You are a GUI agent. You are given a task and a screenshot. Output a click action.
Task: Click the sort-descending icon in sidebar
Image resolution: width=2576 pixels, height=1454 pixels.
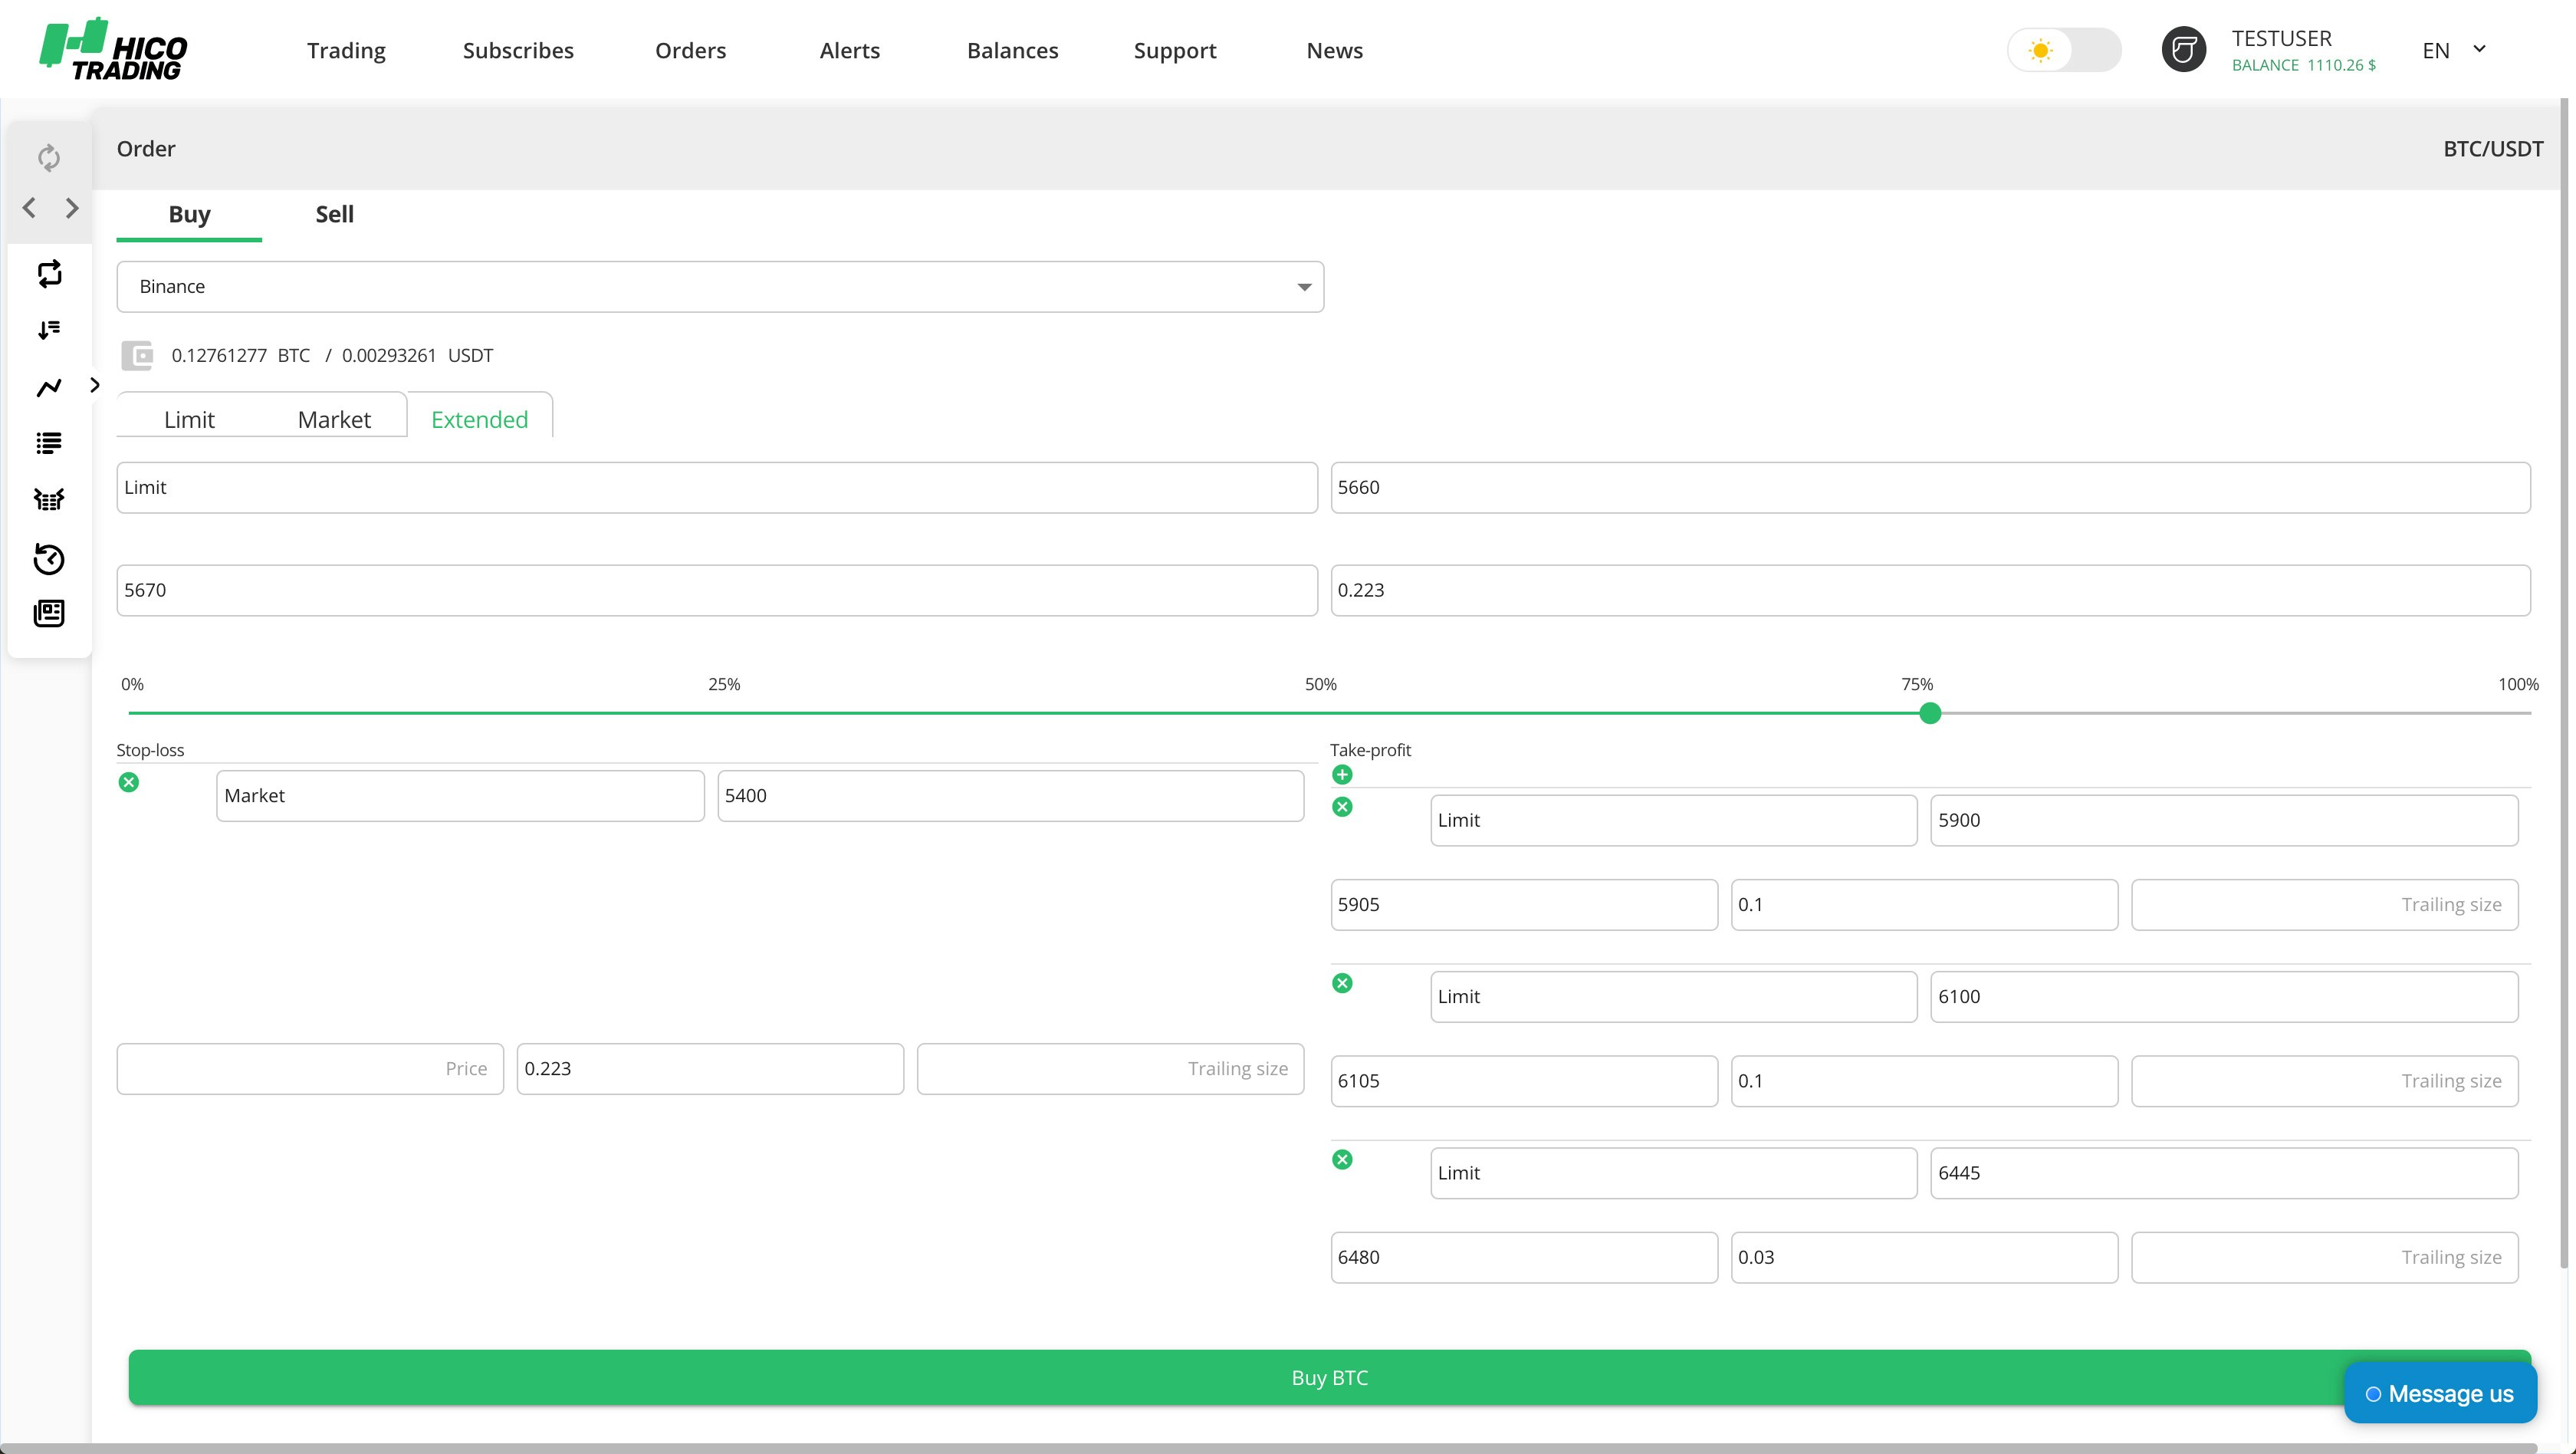pyautogui.click(x=49, y=330)
